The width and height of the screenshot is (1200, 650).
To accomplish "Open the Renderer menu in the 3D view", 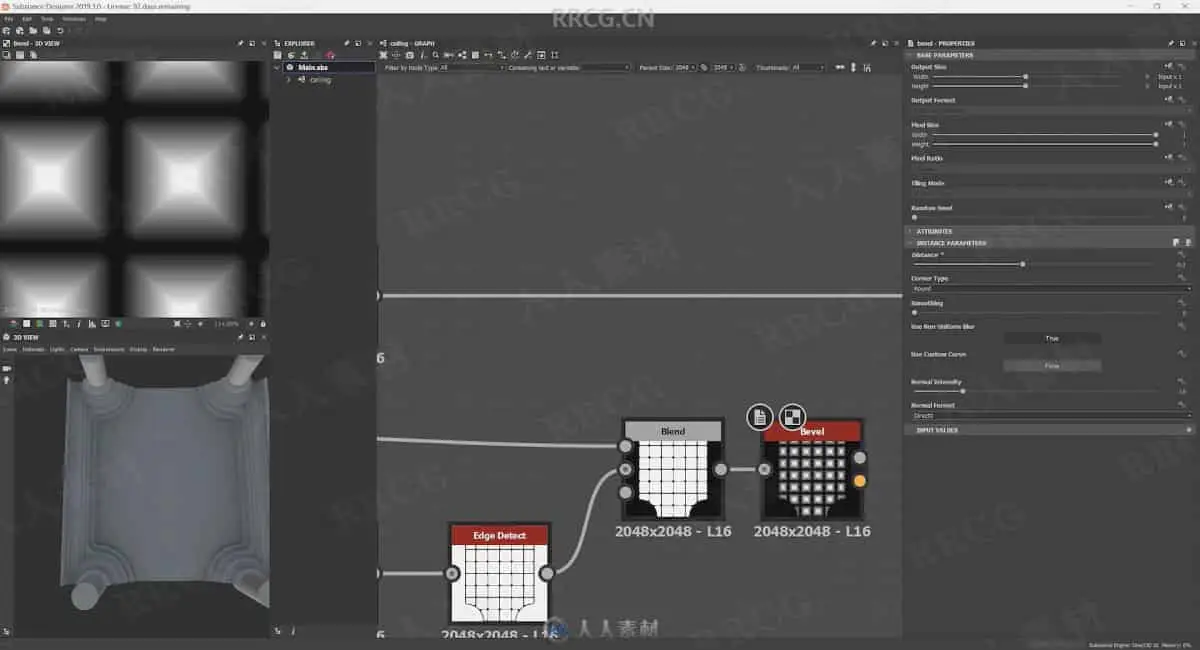I will tap(163, 349).
